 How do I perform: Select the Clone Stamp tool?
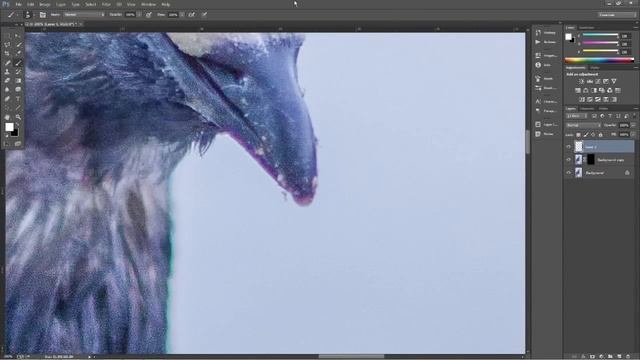[7, 71]
